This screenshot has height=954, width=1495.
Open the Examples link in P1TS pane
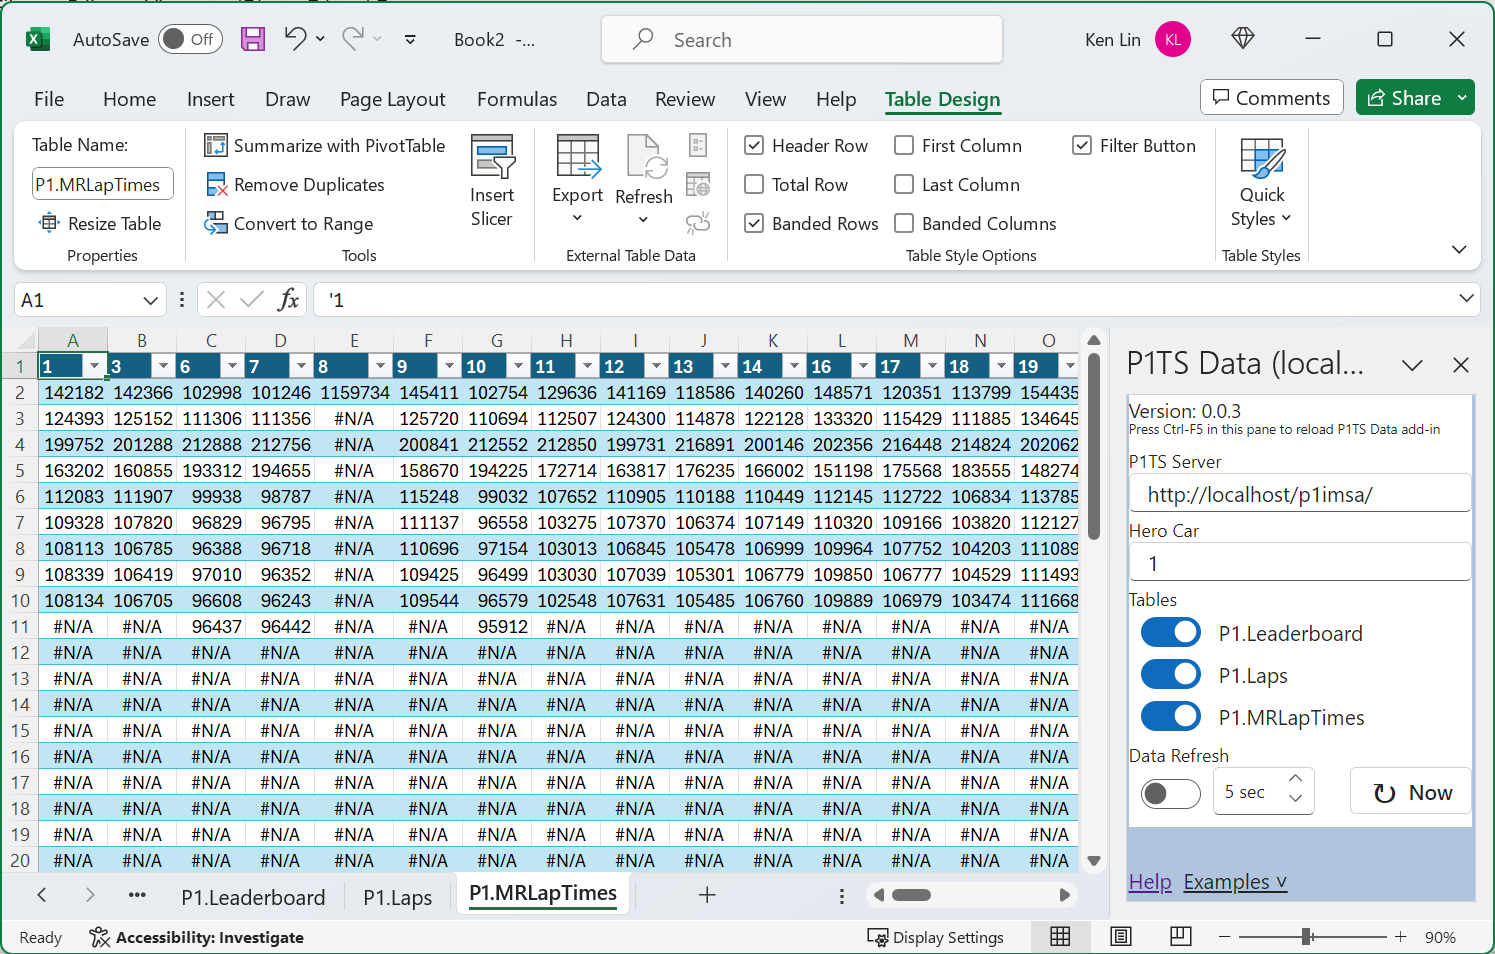coord(1235,882)
